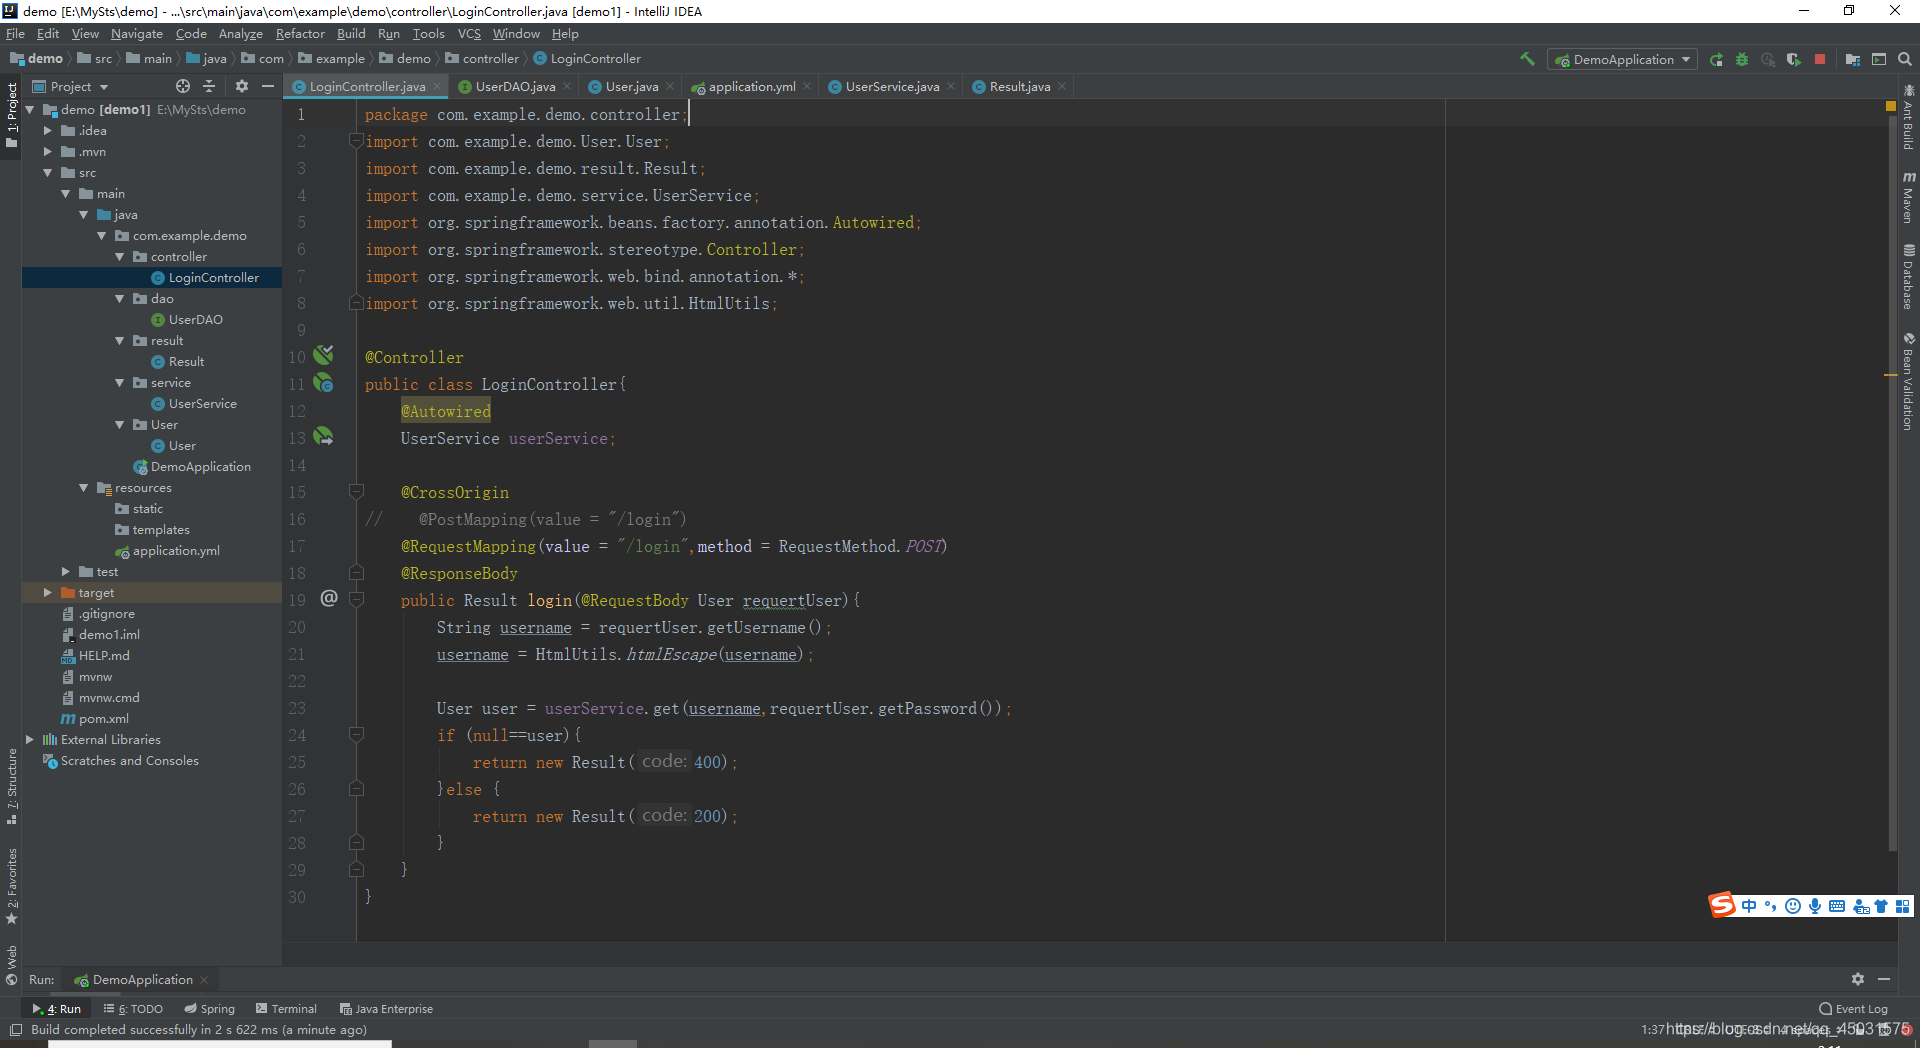The width and height of the screenshot is (1920, 1048).
Task: Click the Spring gutter icon on the LoginController class line
Action: tap(324, 383)
